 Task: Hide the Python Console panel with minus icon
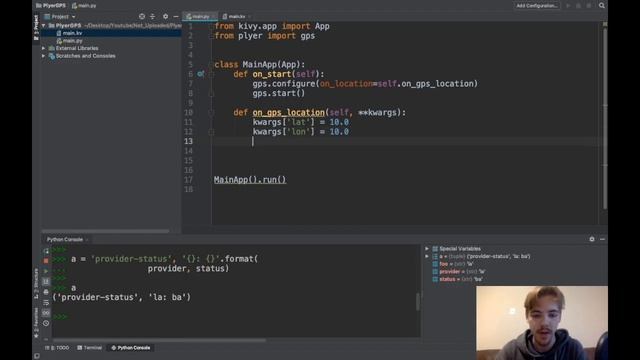[602, 239]
